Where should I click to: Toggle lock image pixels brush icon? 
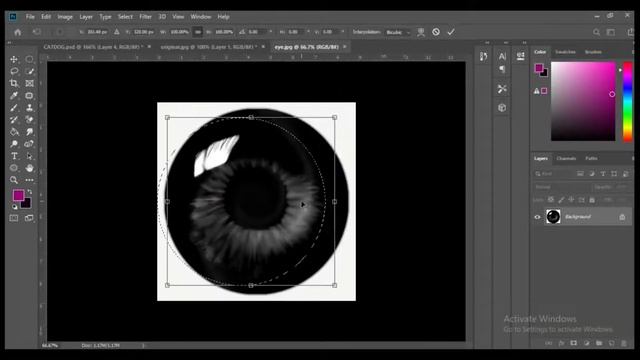tap(561, 200)
